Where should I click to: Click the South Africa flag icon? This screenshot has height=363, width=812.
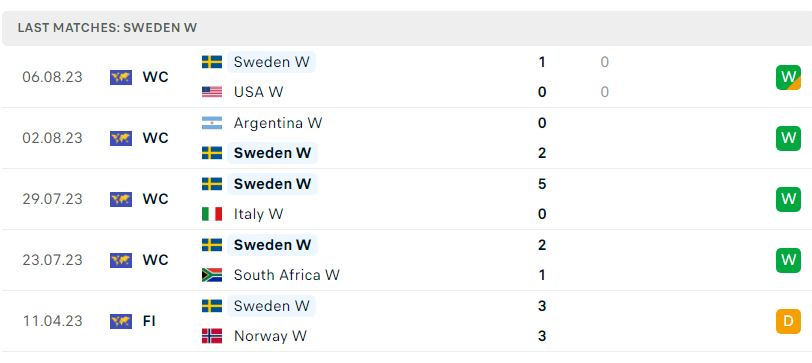coord(212,275)
